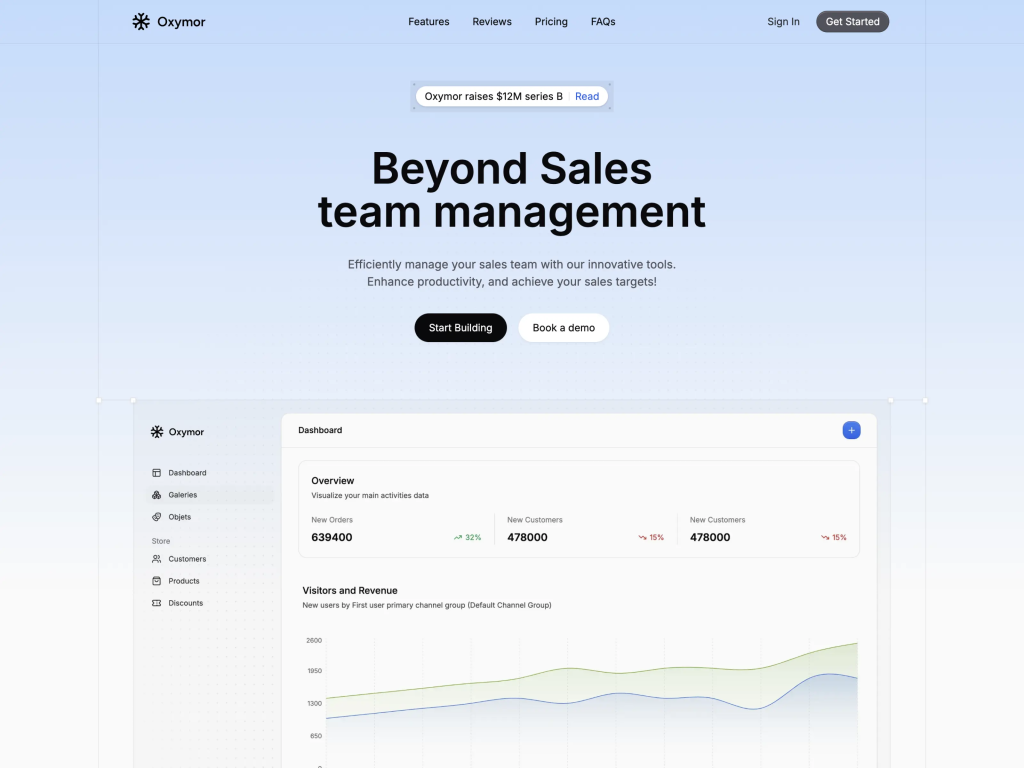Open the FAQs navigation item
This screenshot has height=768, width=1024.
pos(603,21)
